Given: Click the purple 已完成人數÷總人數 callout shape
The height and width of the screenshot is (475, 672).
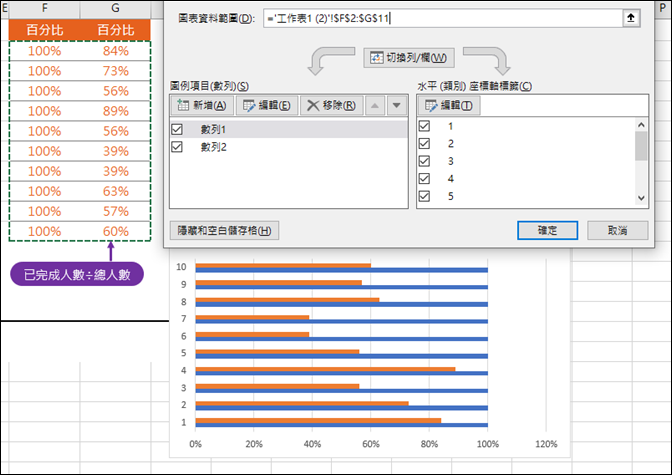Looking at the screenshot, I should pyautogui.click(x=77, y=274).
